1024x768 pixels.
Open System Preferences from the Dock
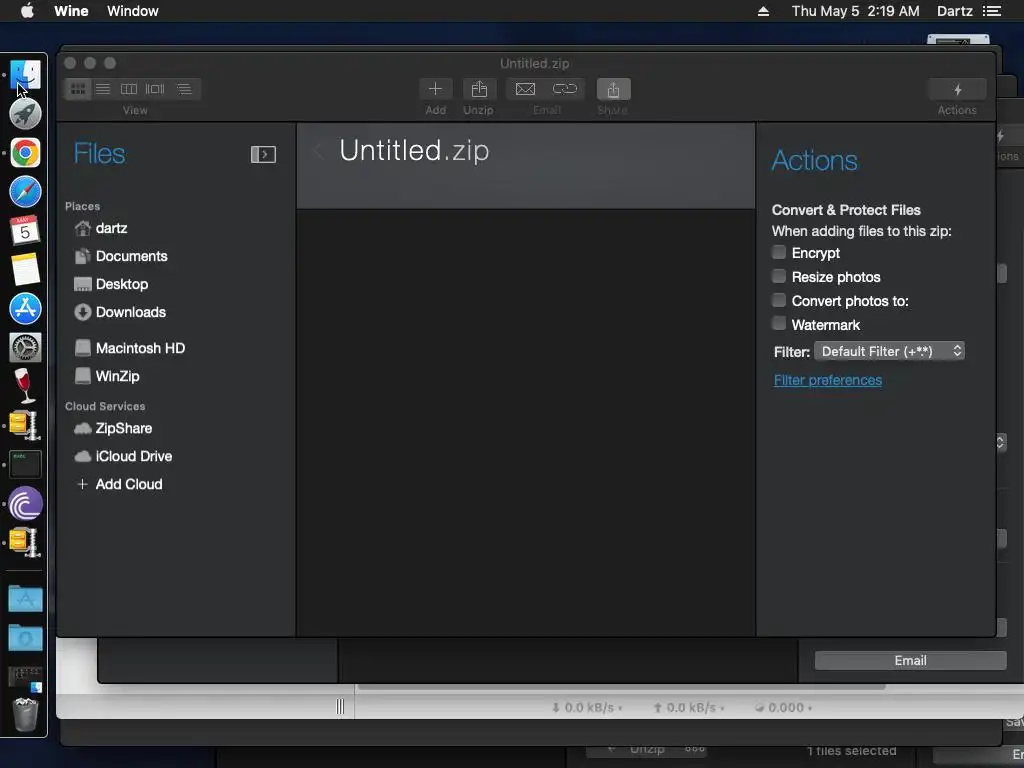pyautogui.click(x=25, y=347)
